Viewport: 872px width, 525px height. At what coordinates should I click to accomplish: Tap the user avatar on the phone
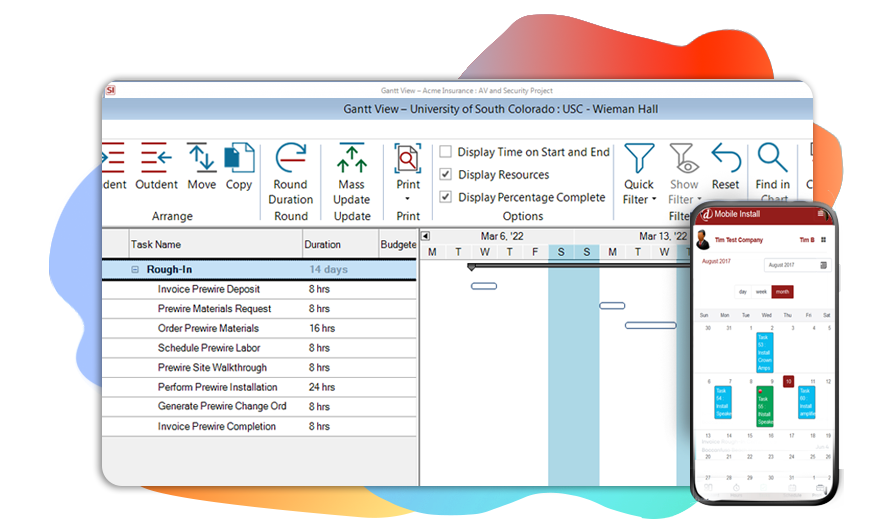pyautogui.click(x=703, y=240)
